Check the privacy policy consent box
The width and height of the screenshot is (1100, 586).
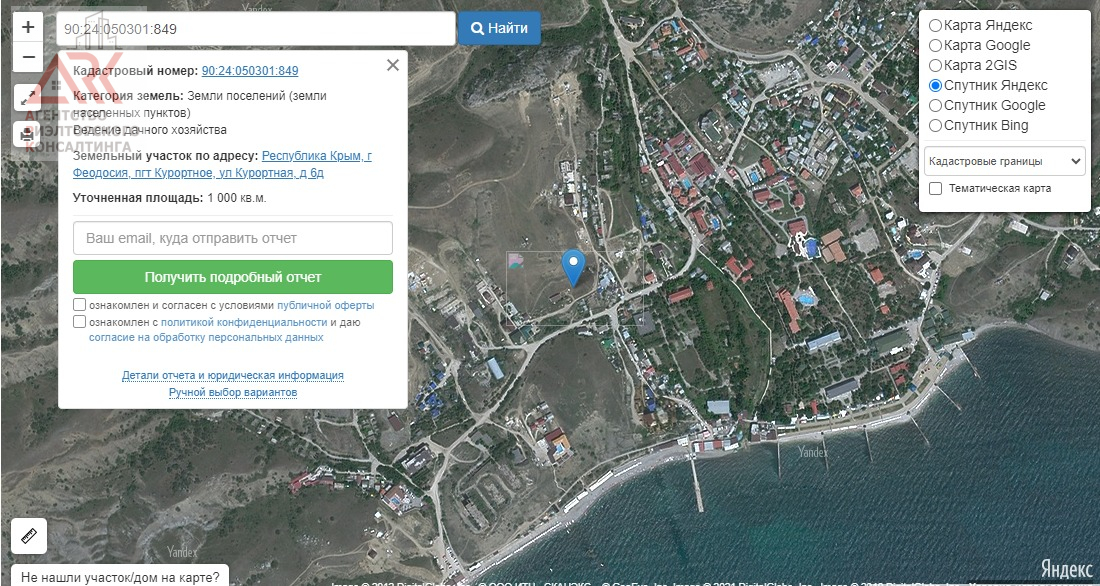coord(79,322)
